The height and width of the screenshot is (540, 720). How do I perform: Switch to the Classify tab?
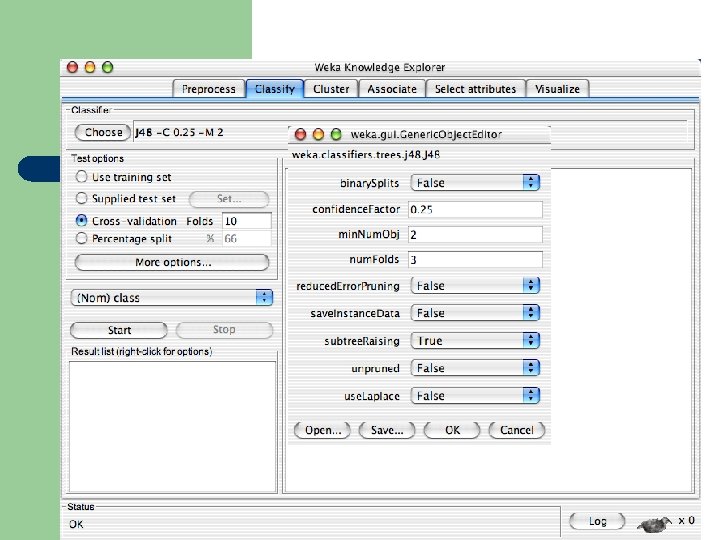point(275,89)
